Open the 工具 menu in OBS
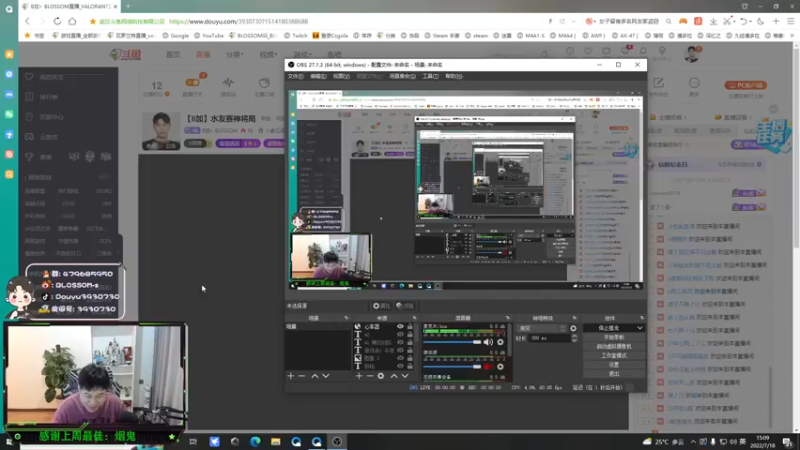800x450 pixels. pyautogui.click(x=430, y=76)
